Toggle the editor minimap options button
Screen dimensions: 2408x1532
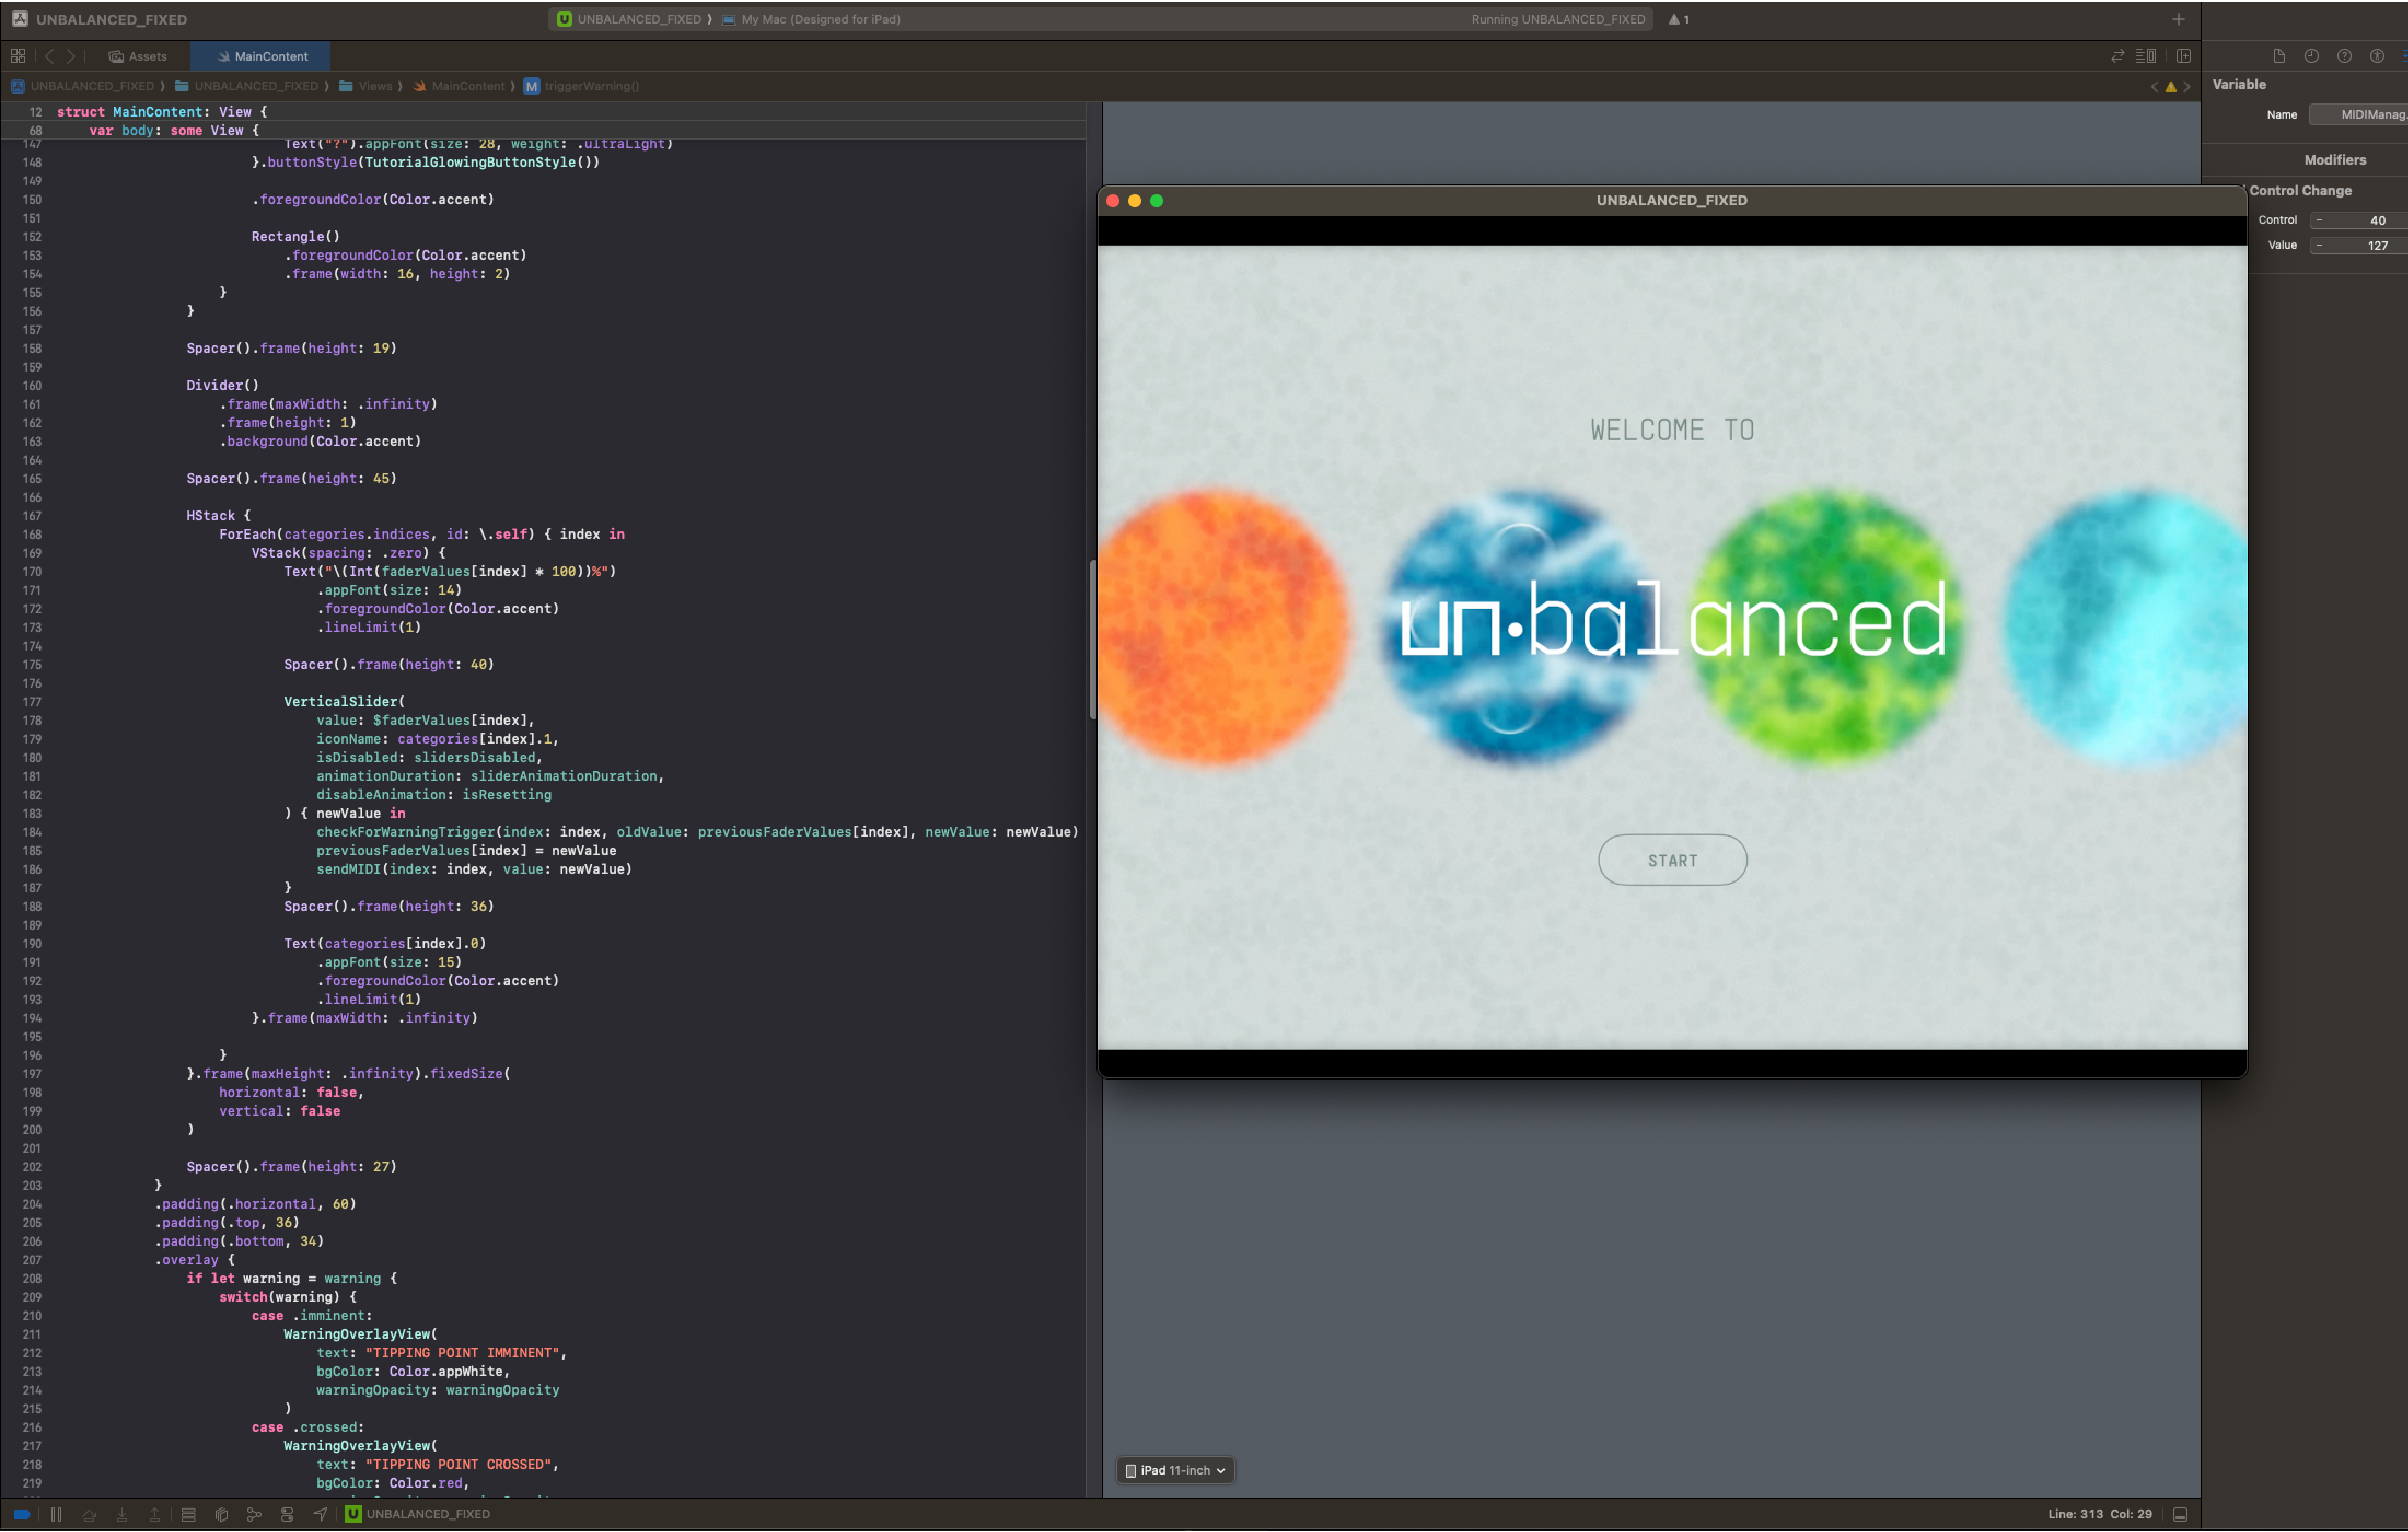click(2145, 56)
